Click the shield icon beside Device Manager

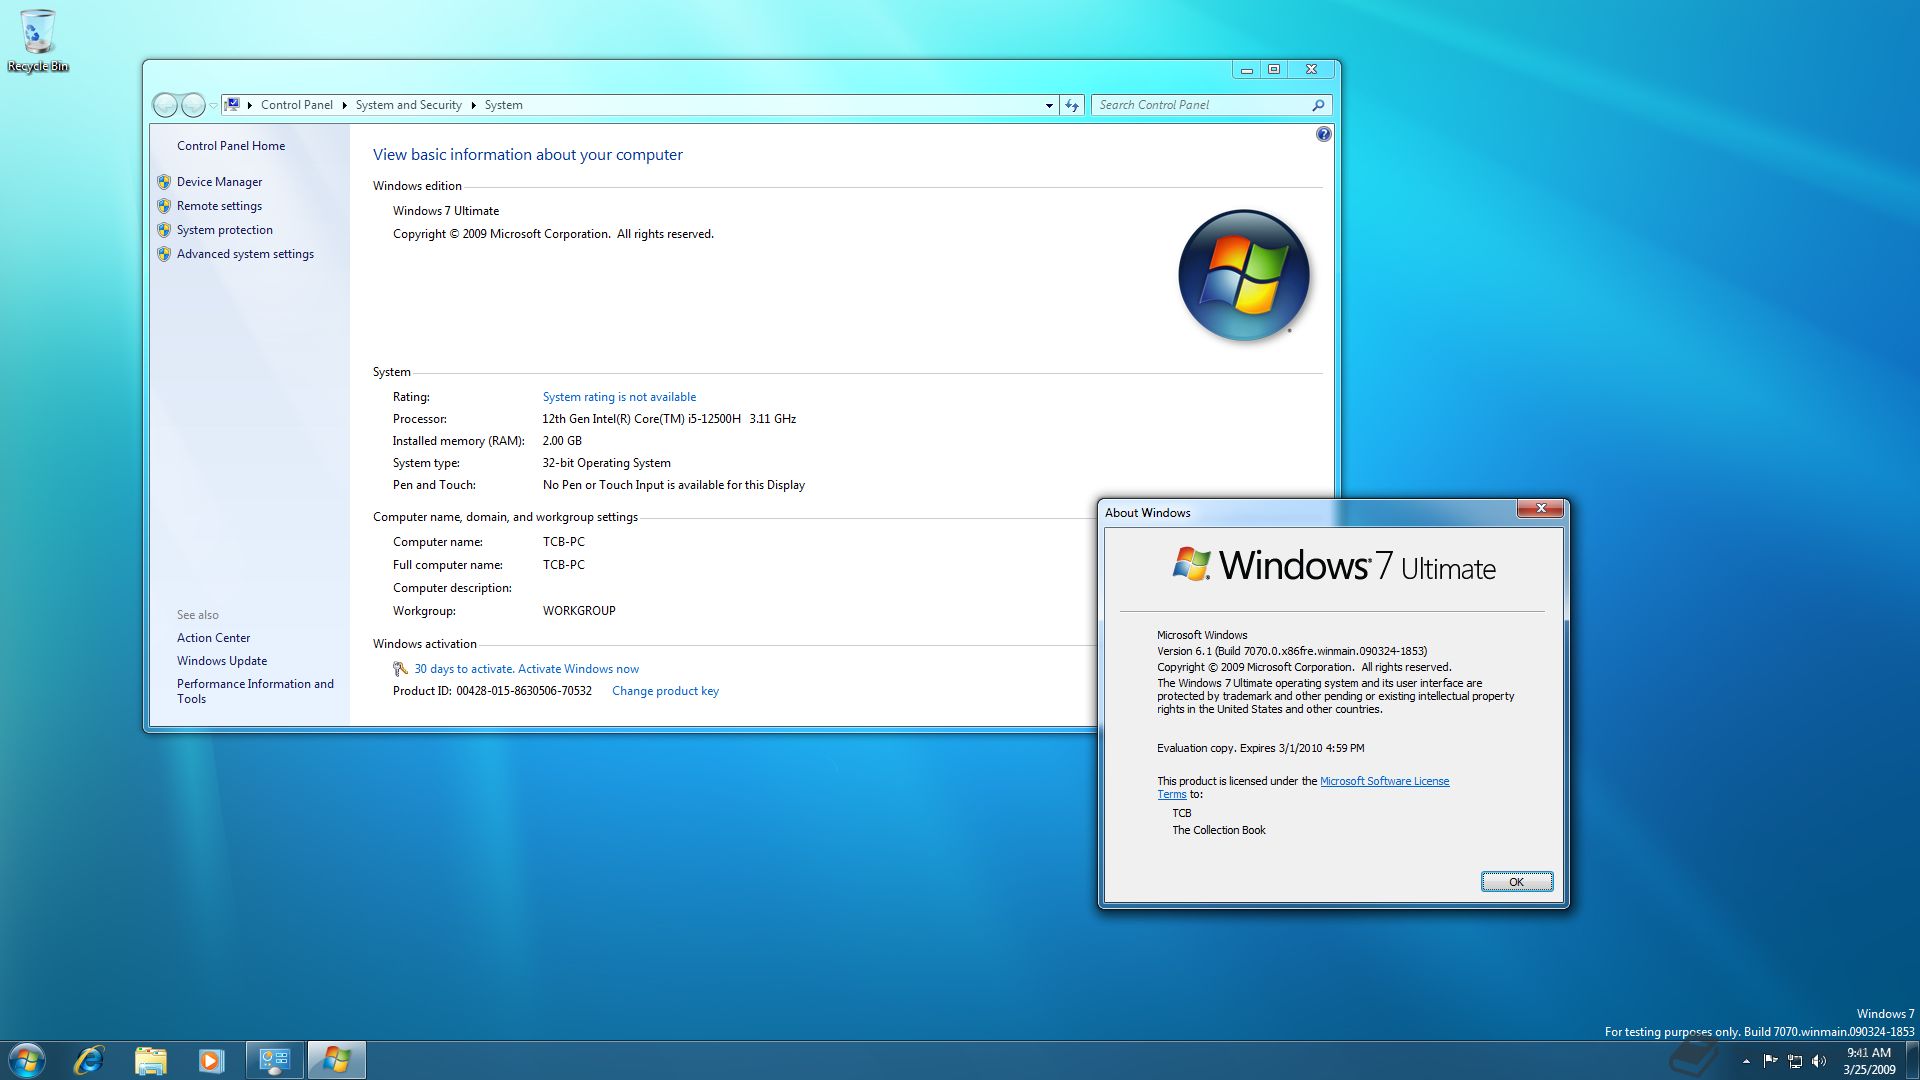pyautogui.click(x=164, y=182)
